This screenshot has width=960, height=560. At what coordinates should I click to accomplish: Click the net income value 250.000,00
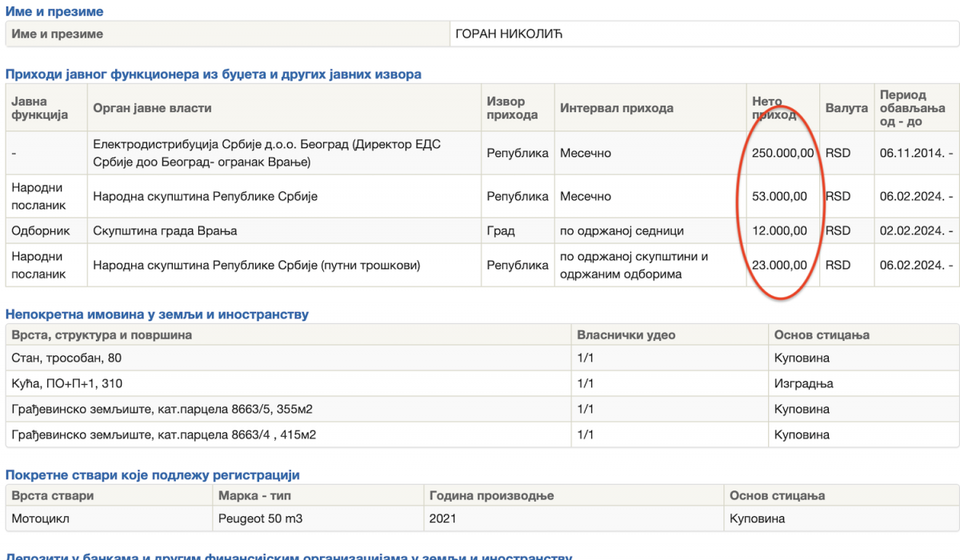click(782, 153)
